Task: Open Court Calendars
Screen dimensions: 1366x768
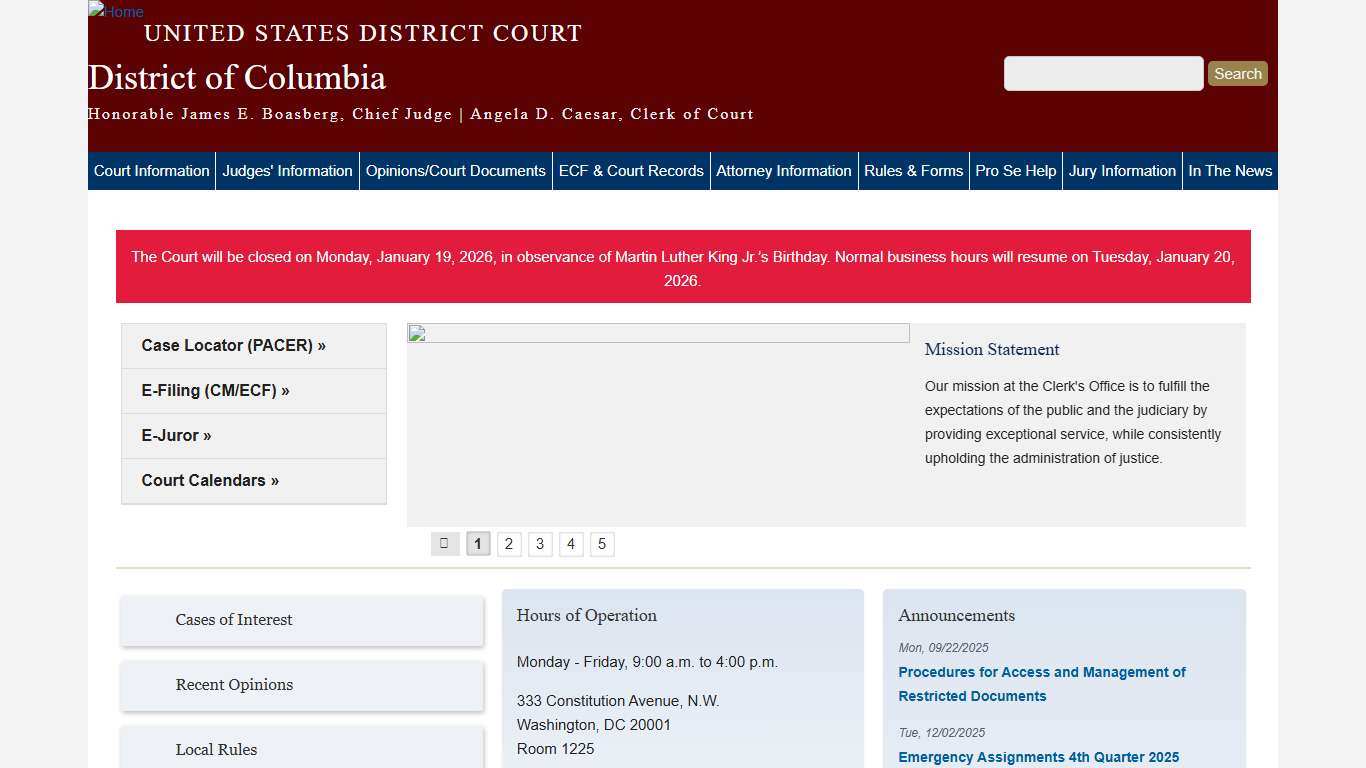Action: point(210,480)
